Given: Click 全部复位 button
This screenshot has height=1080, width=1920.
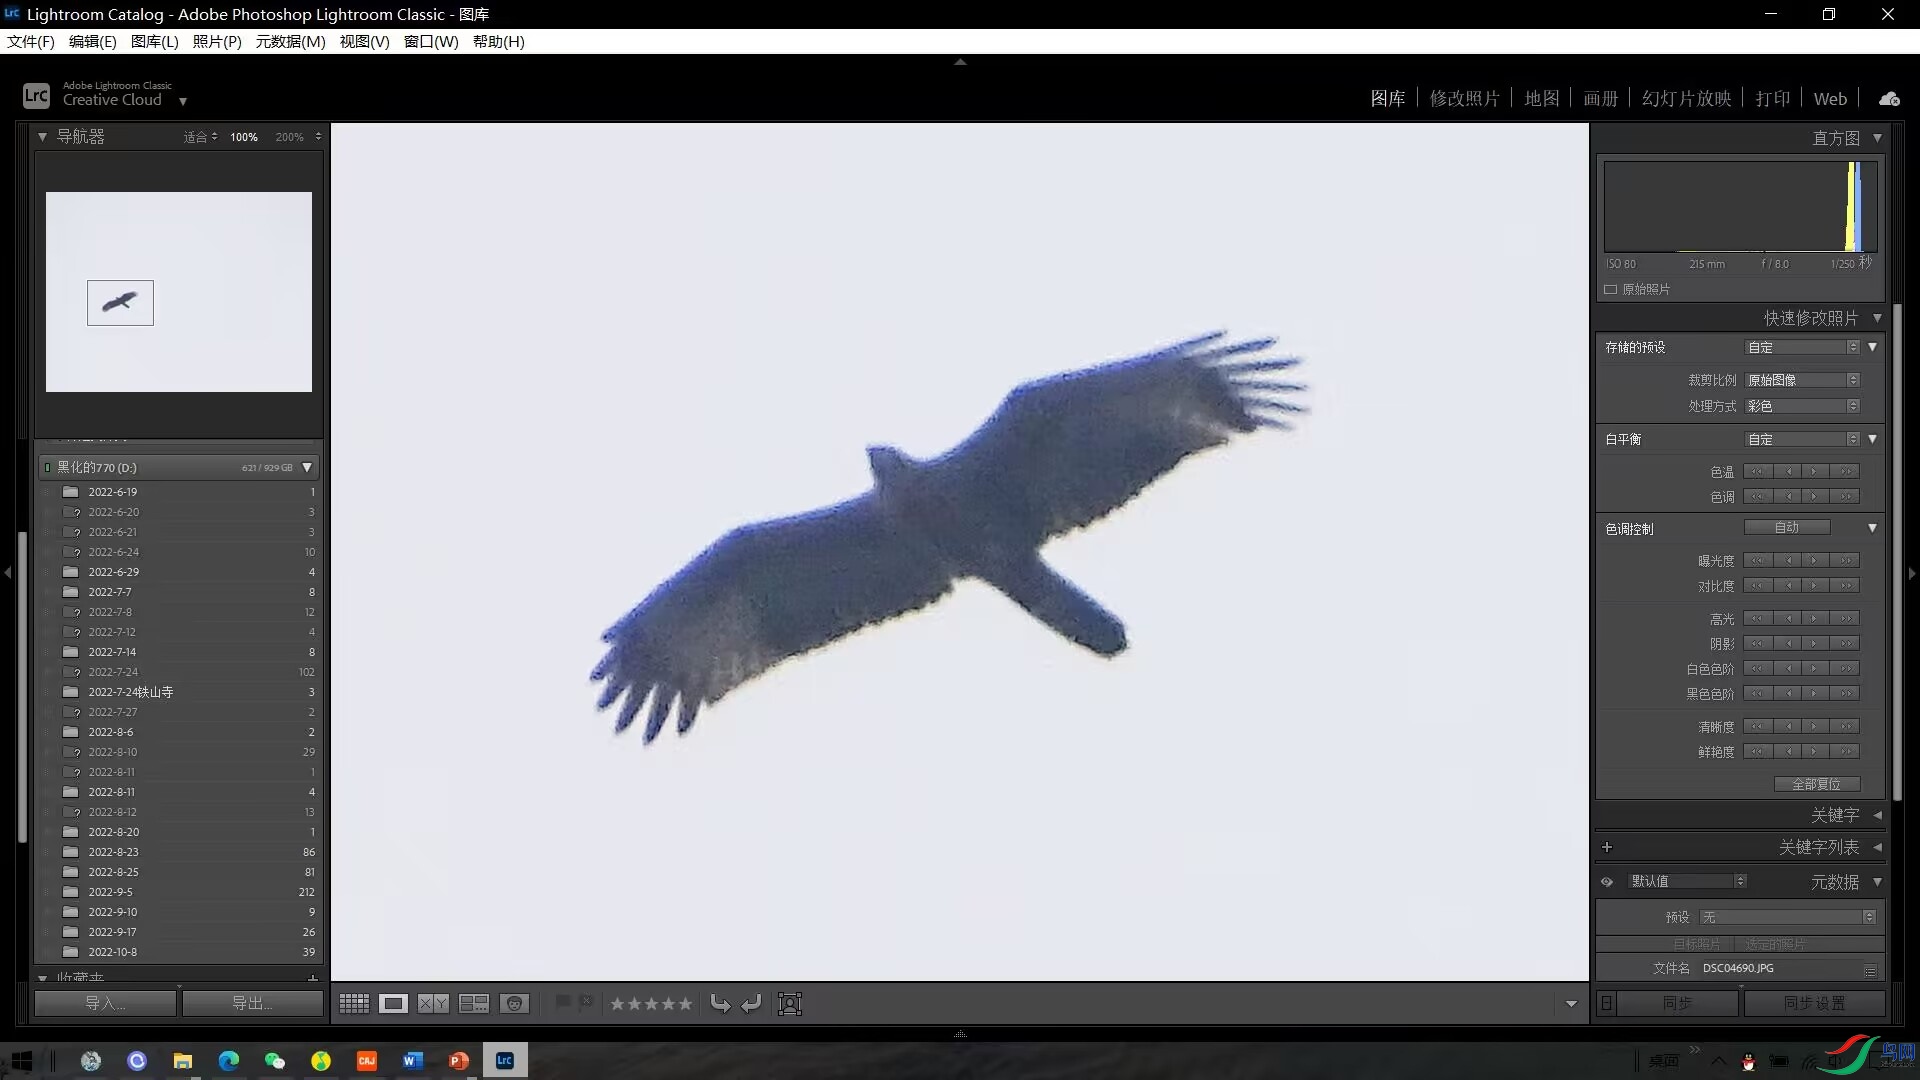Looking at the screenshot, I should (x=1816, y=784).
